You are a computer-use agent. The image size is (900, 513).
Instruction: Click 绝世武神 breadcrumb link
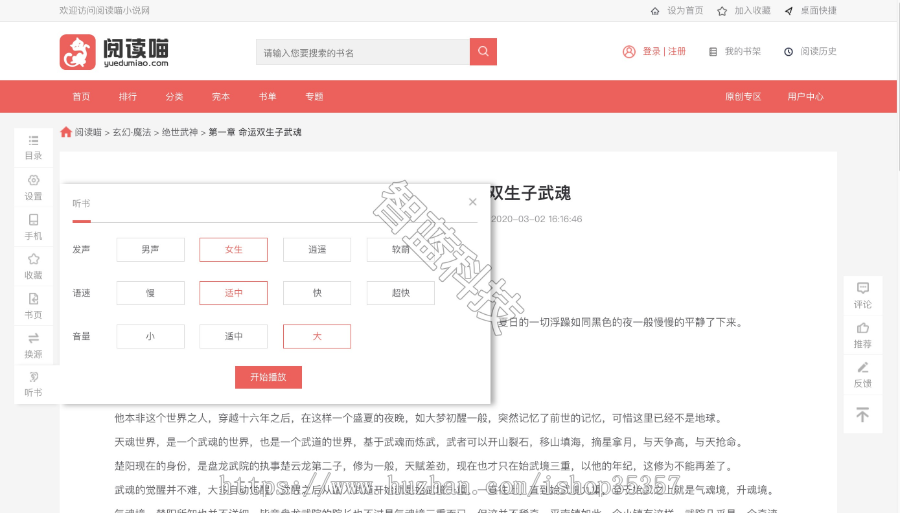pos(180,132)
